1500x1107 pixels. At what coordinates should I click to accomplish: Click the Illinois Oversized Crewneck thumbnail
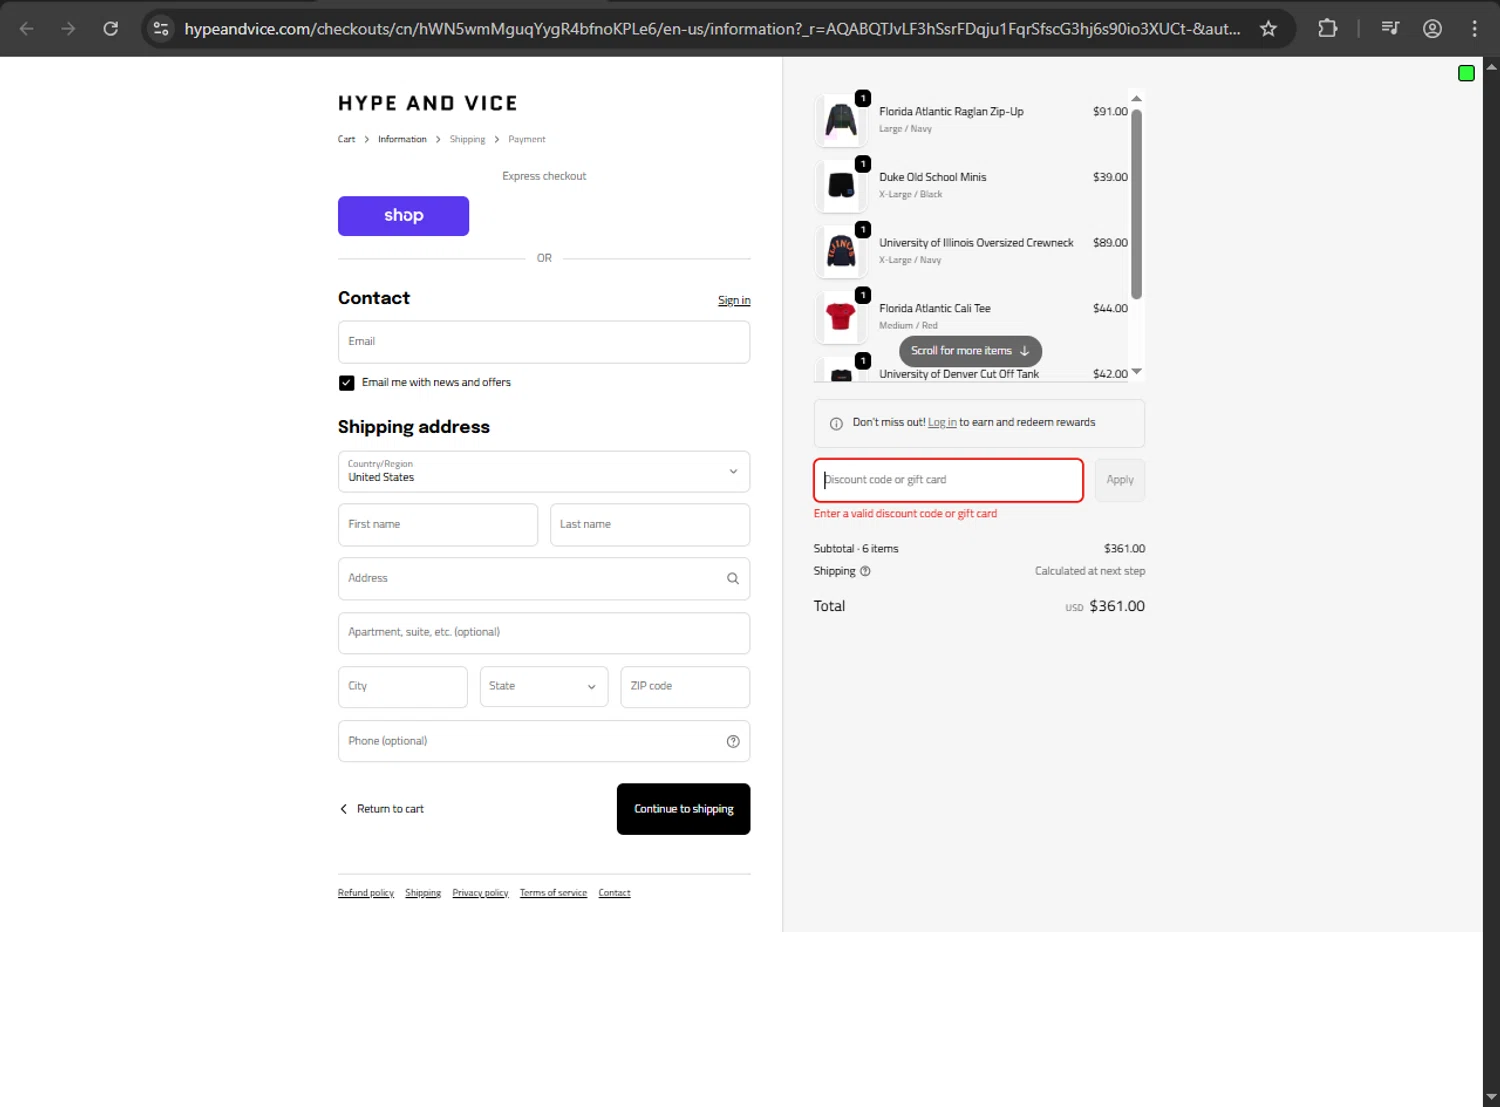[841, 251]
